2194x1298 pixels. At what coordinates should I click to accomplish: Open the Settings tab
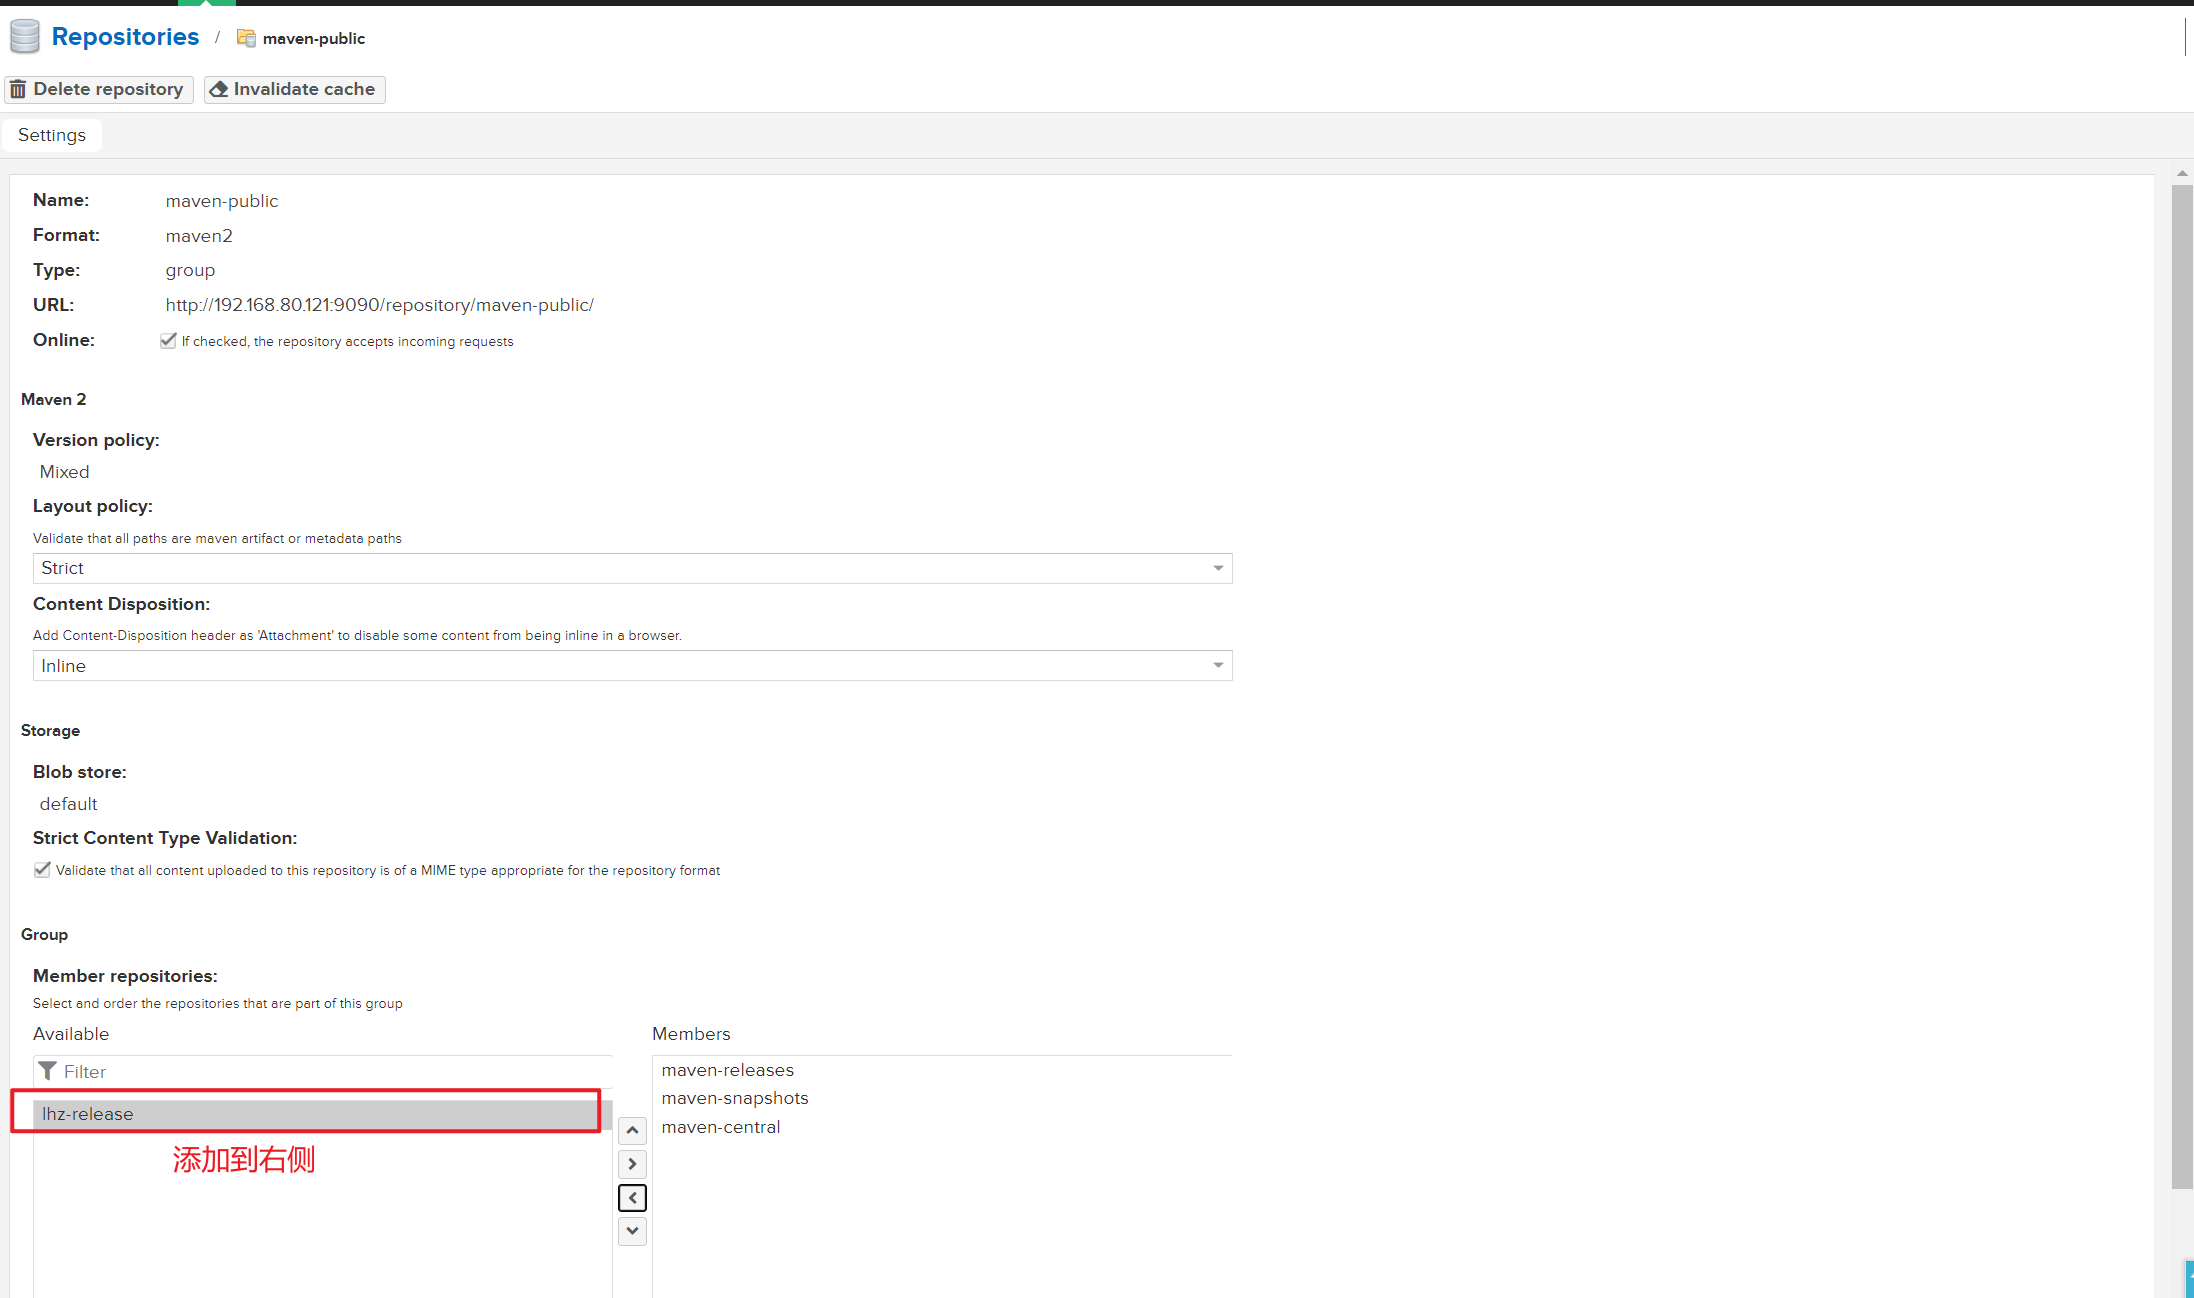point(52,135)
